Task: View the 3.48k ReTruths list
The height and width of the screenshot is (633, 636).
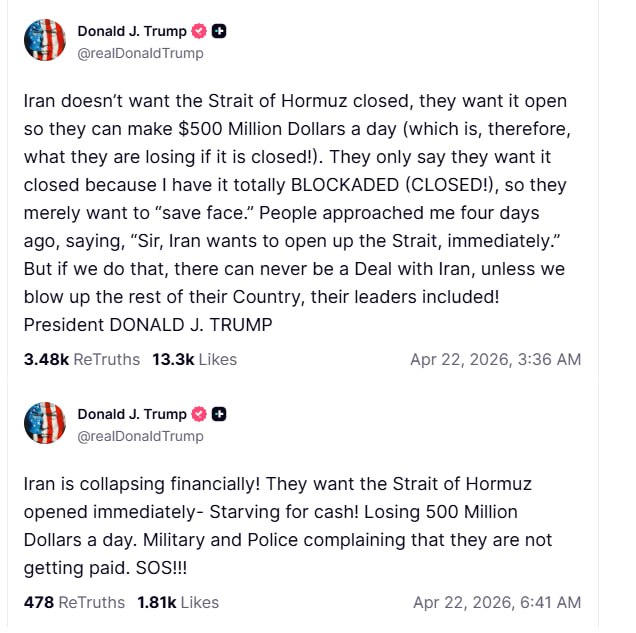Action: (x=82, y=359)
